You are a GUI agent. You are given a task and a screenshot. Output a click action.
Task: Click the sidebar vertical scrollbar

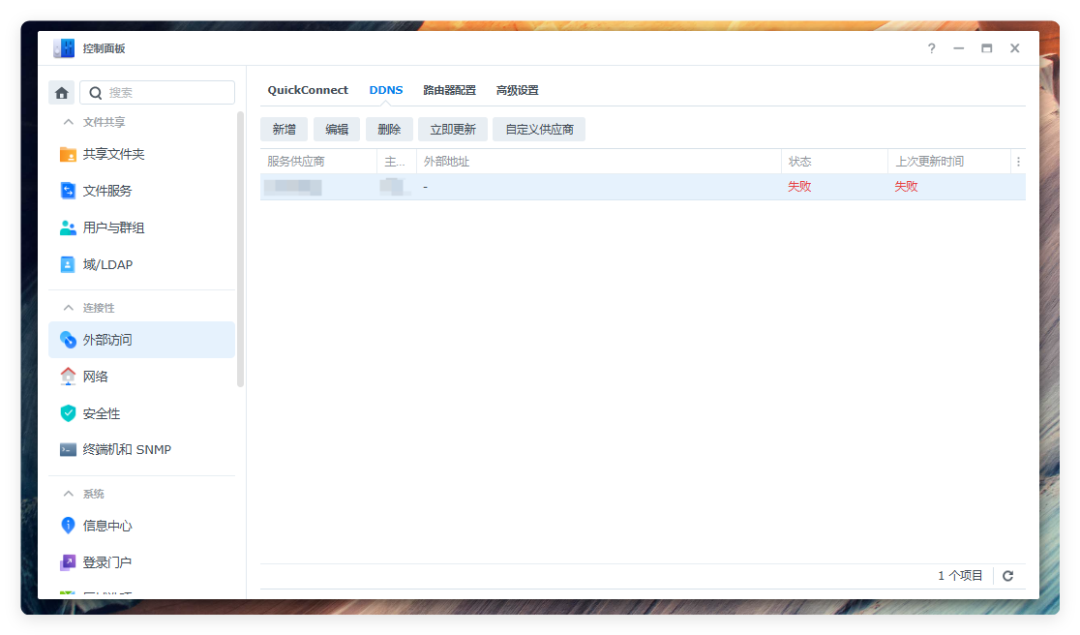tap(240, 249)
